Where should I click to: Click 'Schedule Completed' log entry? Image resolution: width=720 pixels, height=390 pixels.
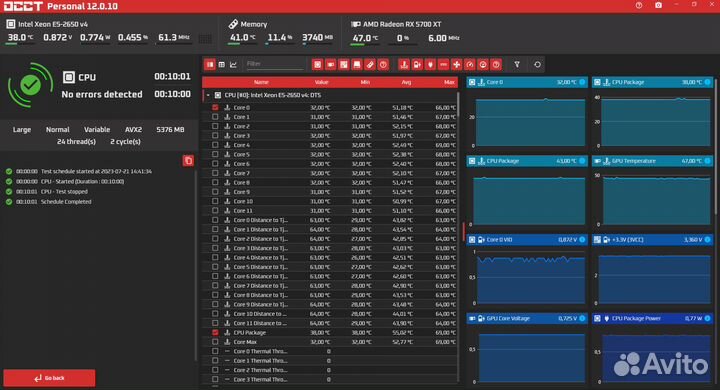(66, 202)
